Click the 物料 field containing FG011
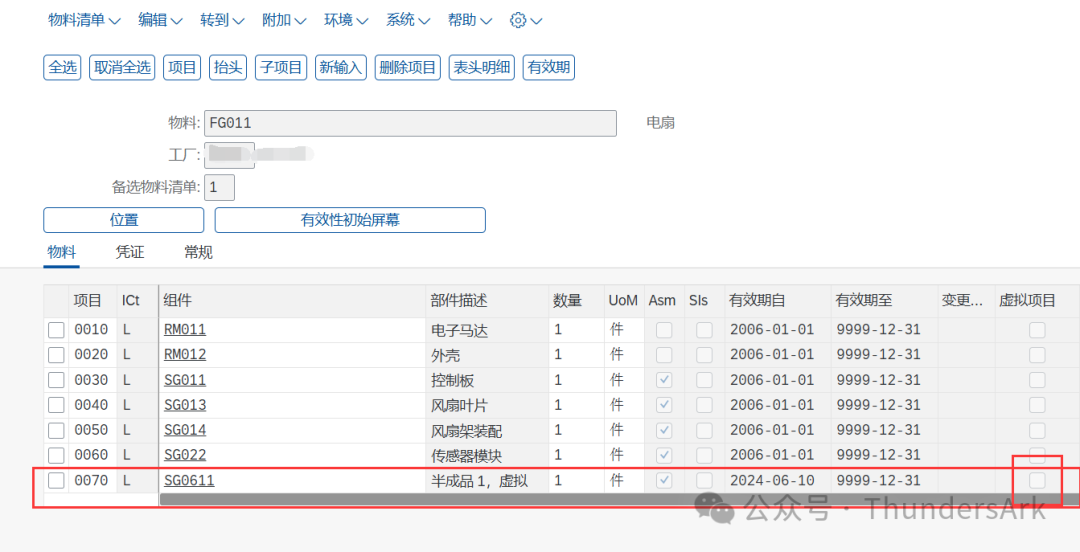 click(x=410, y=123)
